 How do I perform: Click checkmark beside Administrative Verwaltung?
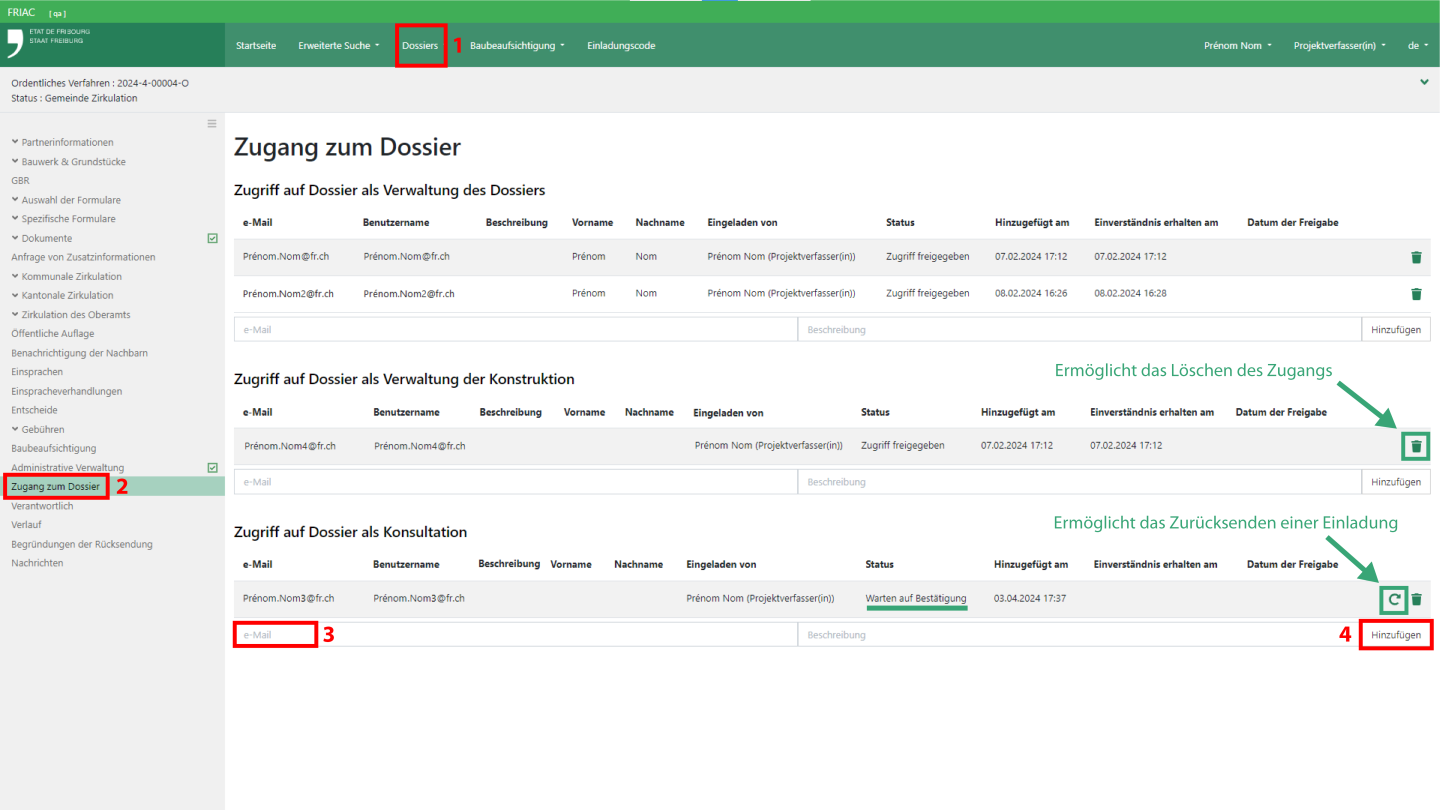[x=212, y=467]
